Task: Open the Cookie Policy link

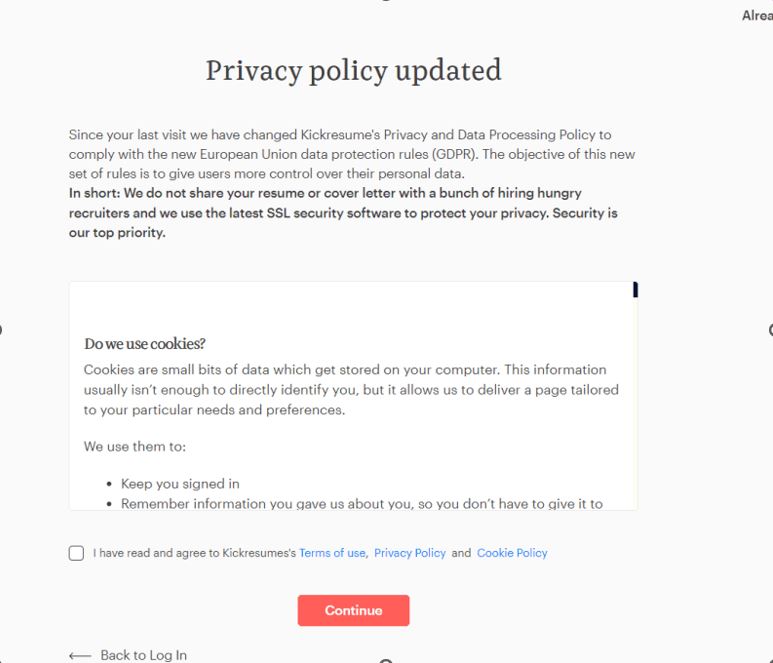Action: (x=512, y=553)
